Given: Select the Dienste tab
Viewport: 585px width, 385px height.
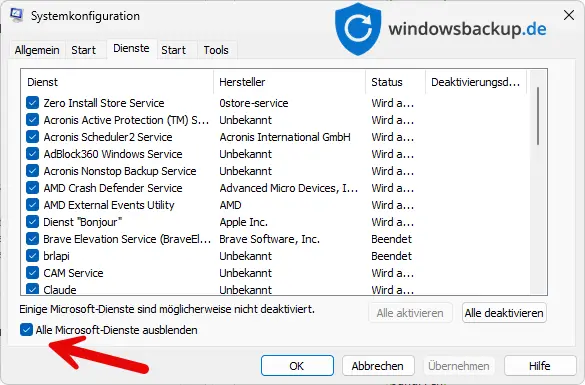Looking at the screenshot, I should pyautogui.click(x=131, y=48).
